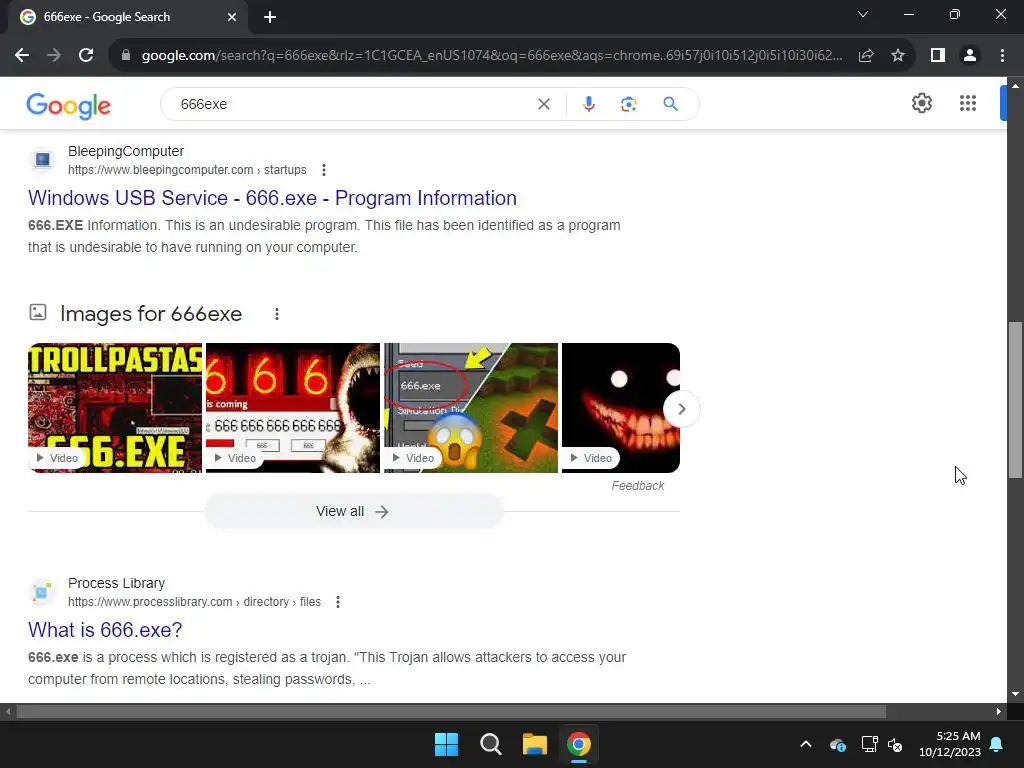Click the scrollbar up arrow
The height and width of the screenshot is (768, 1024).
click(x=1015, y=86)
